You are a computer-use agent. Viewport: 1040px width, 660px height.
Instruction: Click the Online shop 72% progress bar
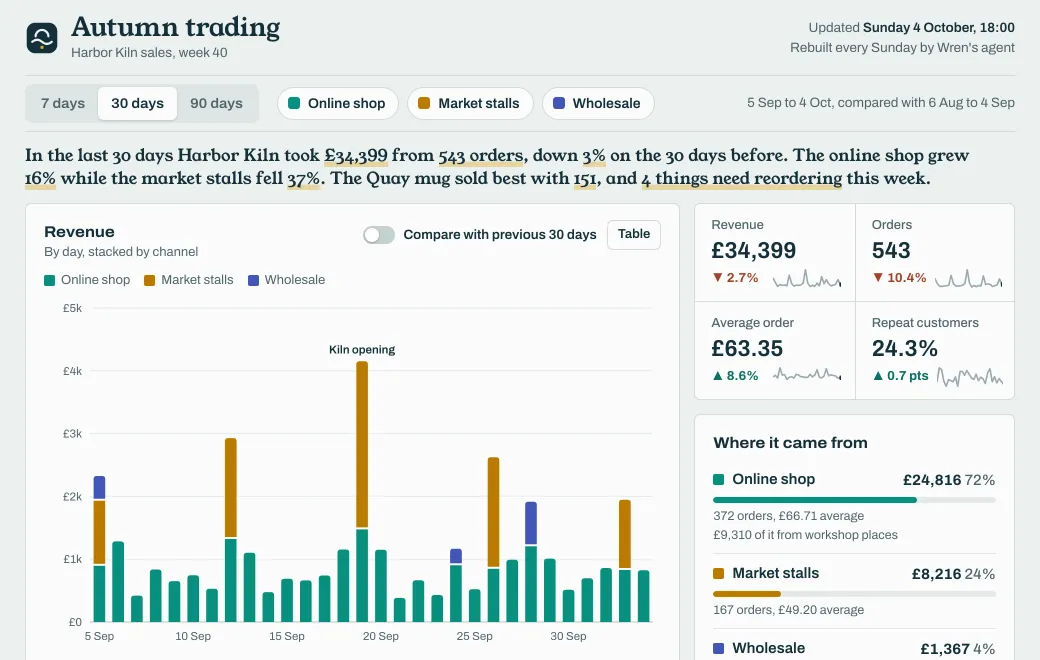pos(854,500)
